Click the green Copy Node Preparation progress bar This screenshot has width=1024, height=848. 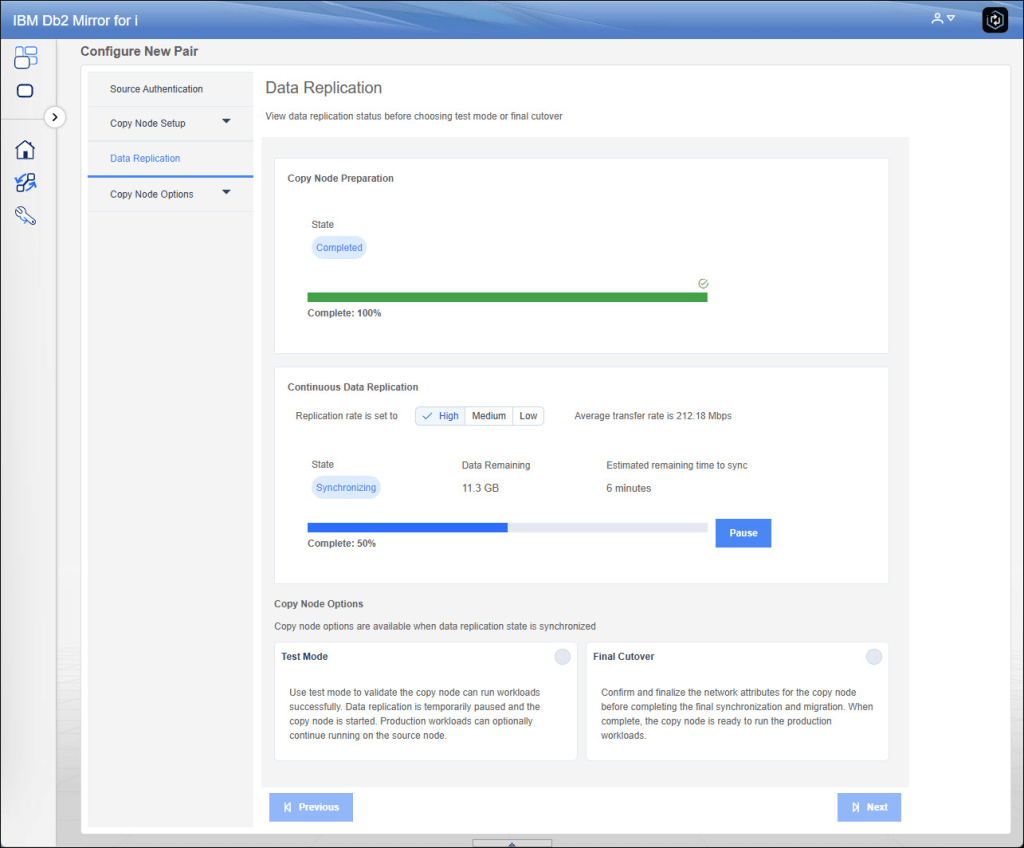[507, 297]
